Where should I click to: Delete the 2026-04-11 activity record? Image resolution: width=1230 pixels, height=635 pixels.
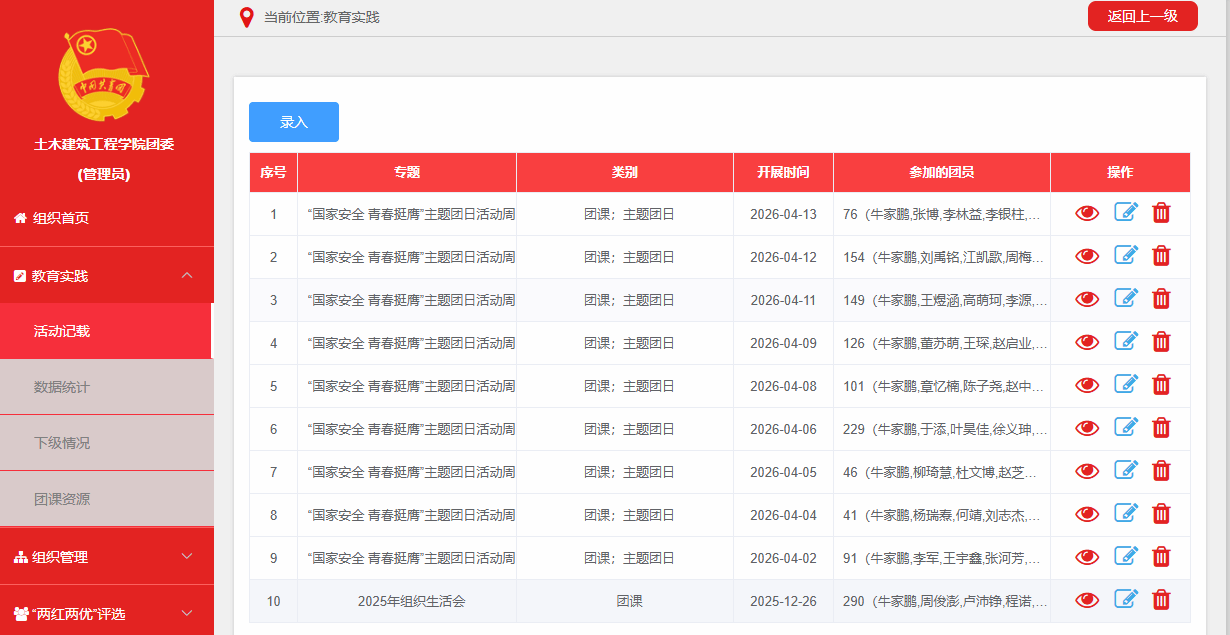point(1161,299)
